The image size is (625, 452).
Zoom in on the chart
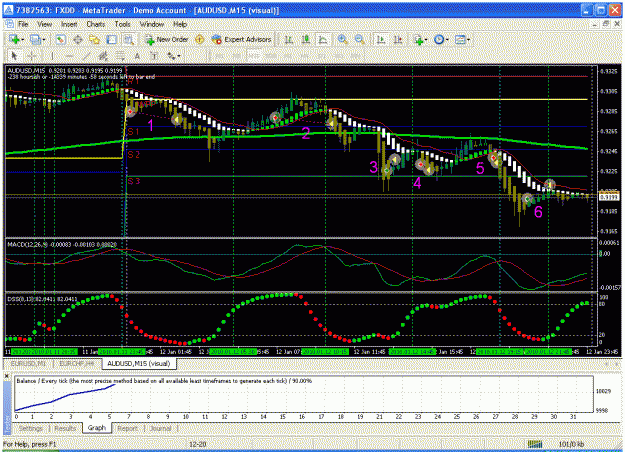(342, 39)
